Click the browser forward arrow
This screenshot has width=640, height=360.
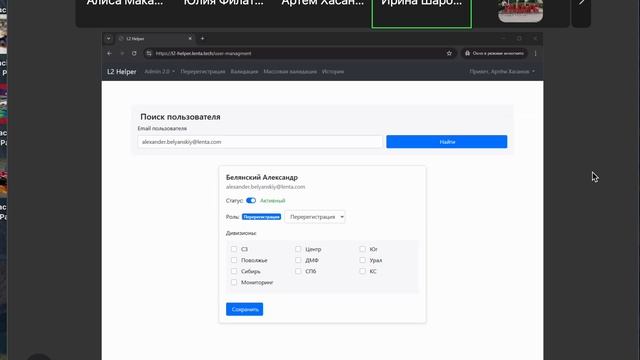pyautogui.click(x=122, y=53)
